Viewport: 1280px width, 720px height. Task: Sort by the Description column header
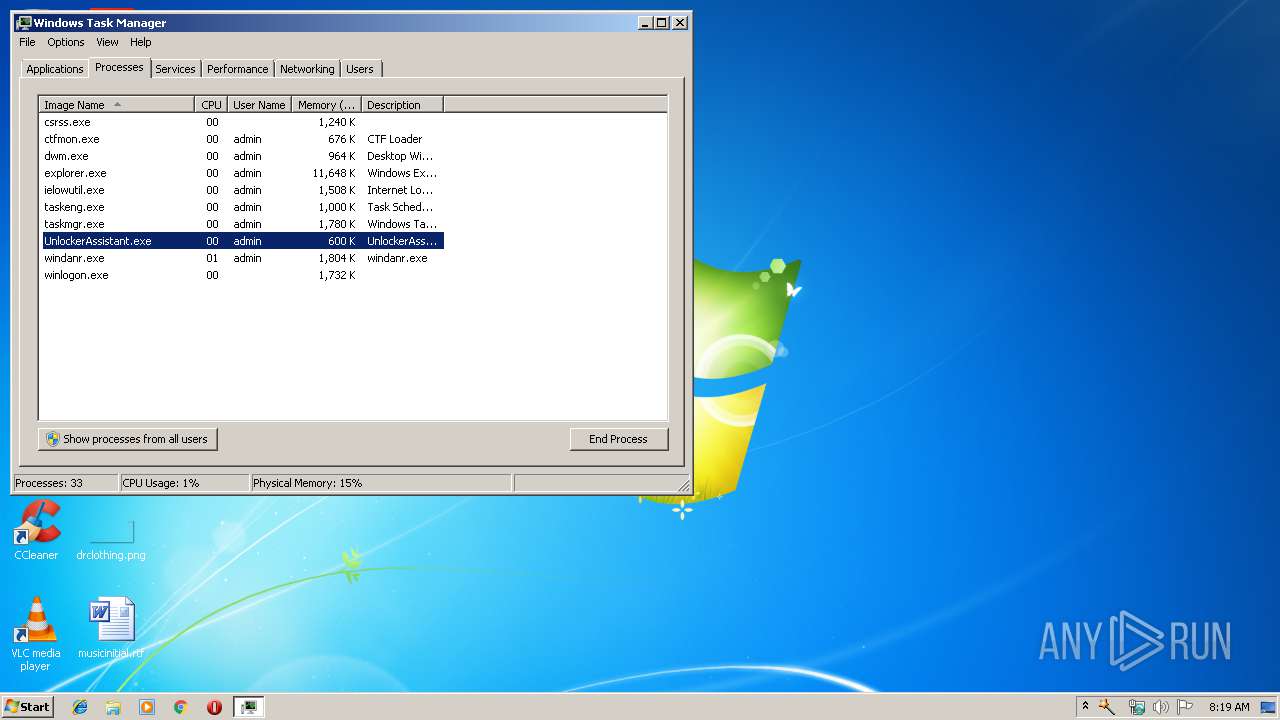[402, 105]
